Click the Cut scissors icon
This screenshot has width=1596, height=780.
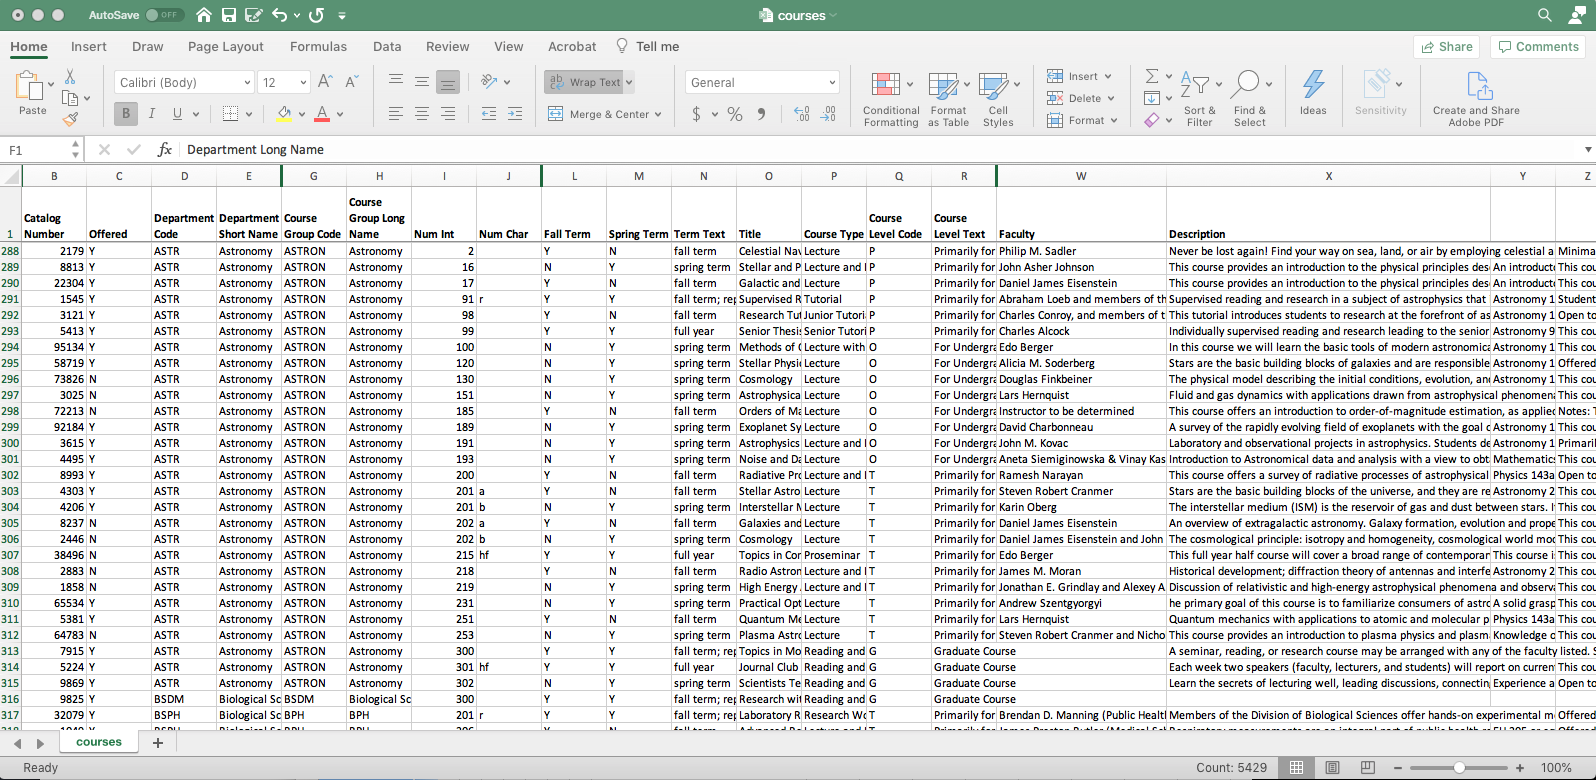click(70, 76)
